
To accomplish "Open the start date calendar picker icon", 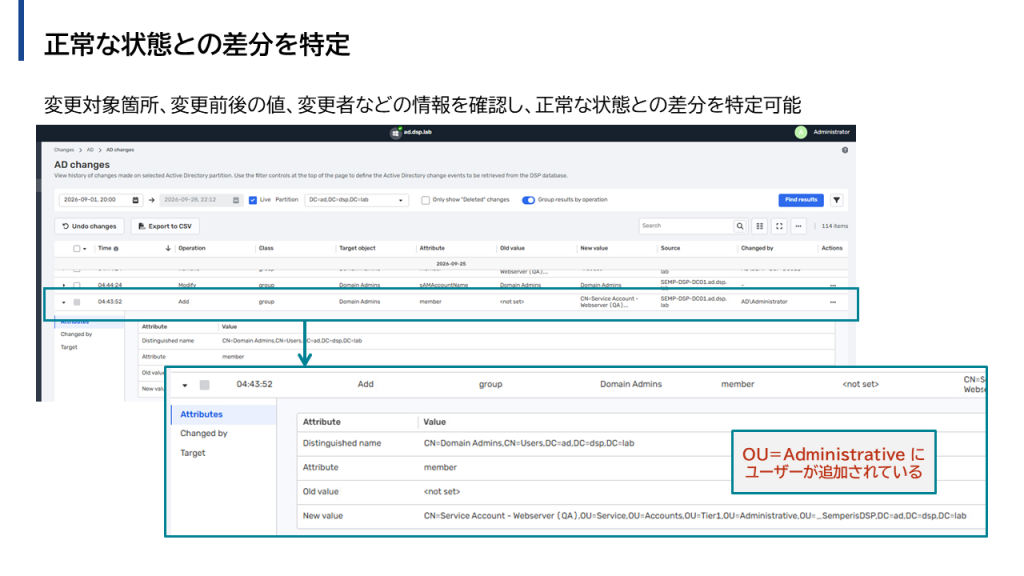I will 136,200.
